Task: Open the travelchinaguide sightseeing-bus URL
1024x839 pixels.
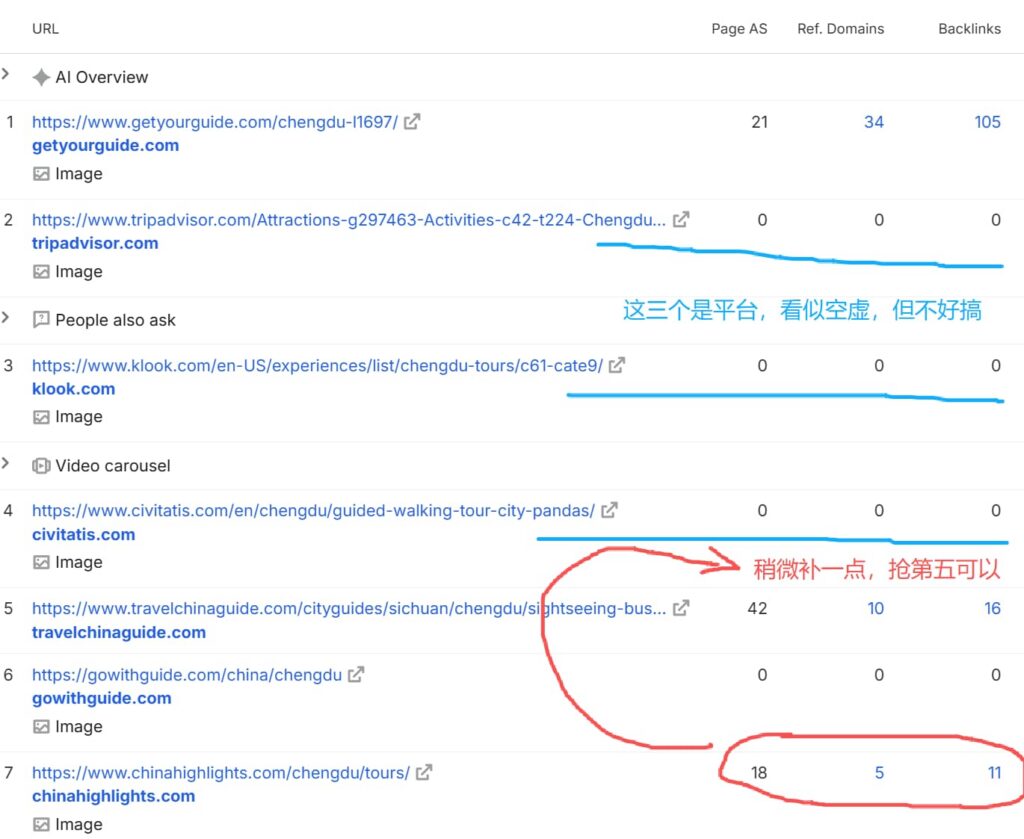Action: (349, 609)
